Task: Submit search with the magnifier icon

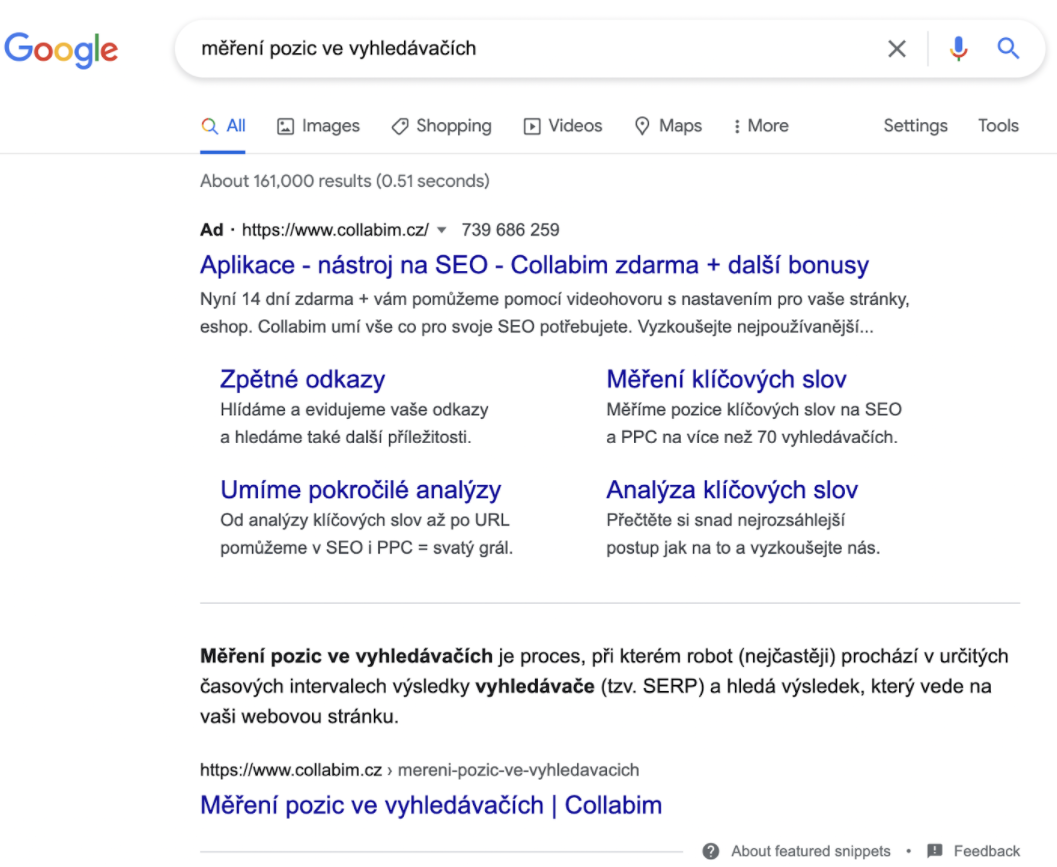Action: pyautogui.click(x=1008, y=49)
